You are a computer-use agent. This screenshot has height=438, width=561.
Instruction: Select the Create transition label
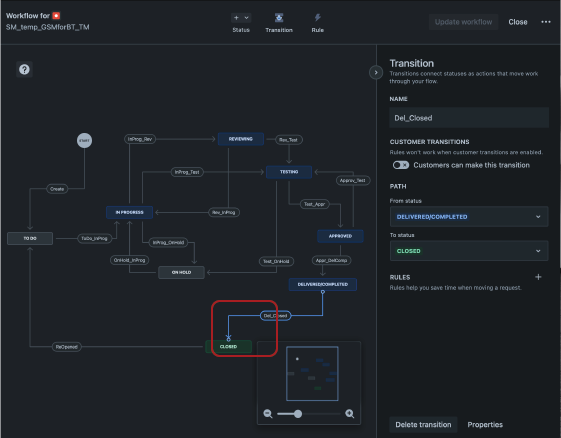tap(57, 189)
